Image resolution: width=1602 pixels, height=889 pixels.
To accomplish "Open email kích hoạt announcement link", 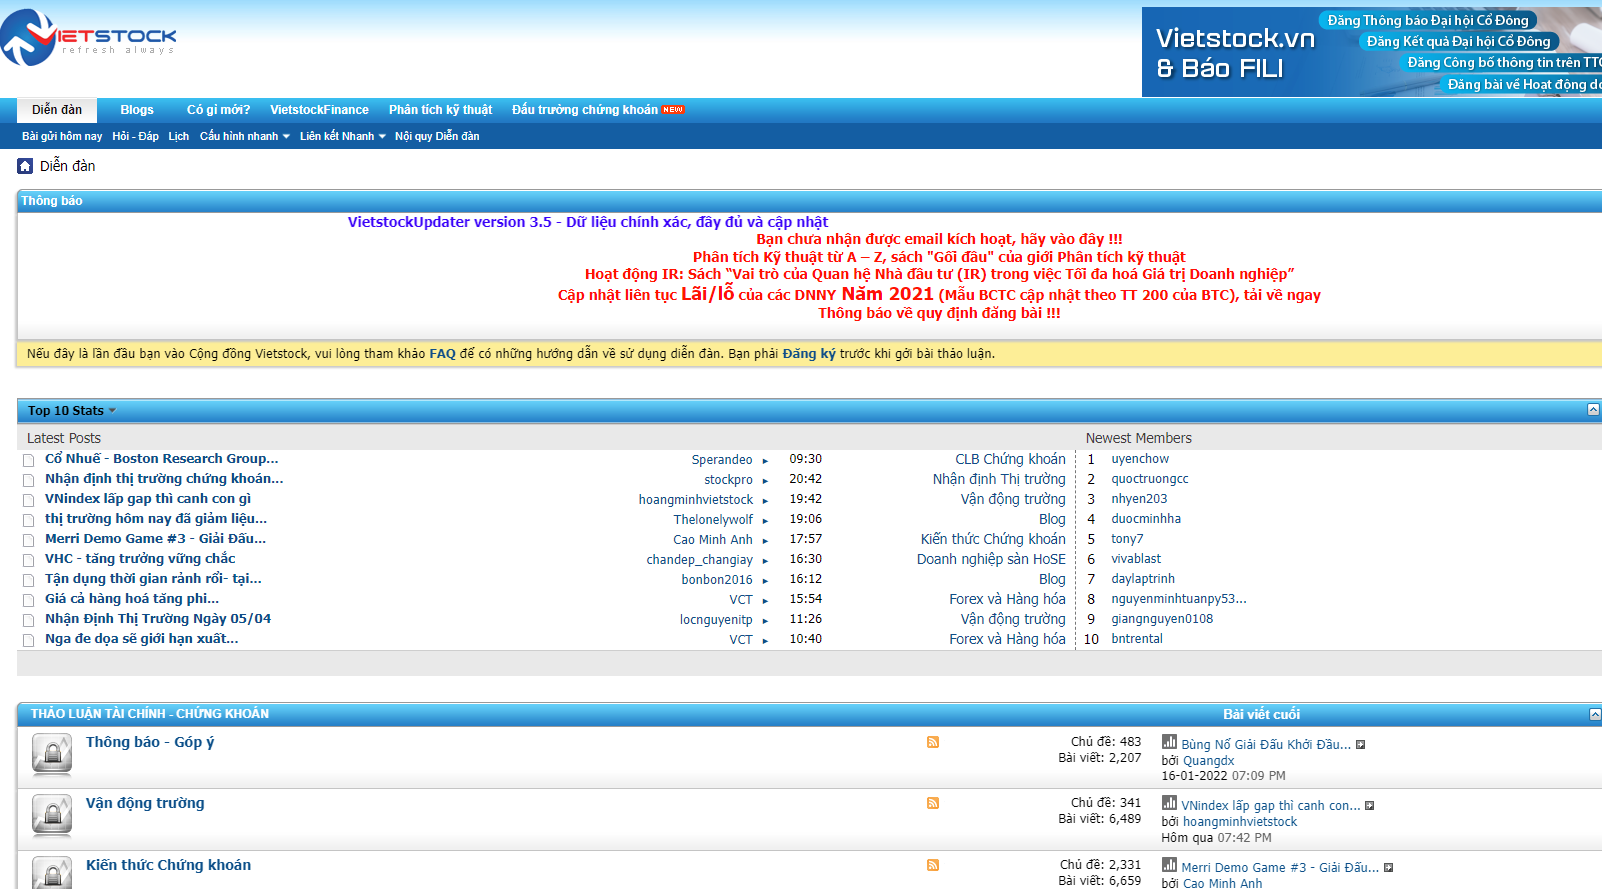I will click(939, 239).
